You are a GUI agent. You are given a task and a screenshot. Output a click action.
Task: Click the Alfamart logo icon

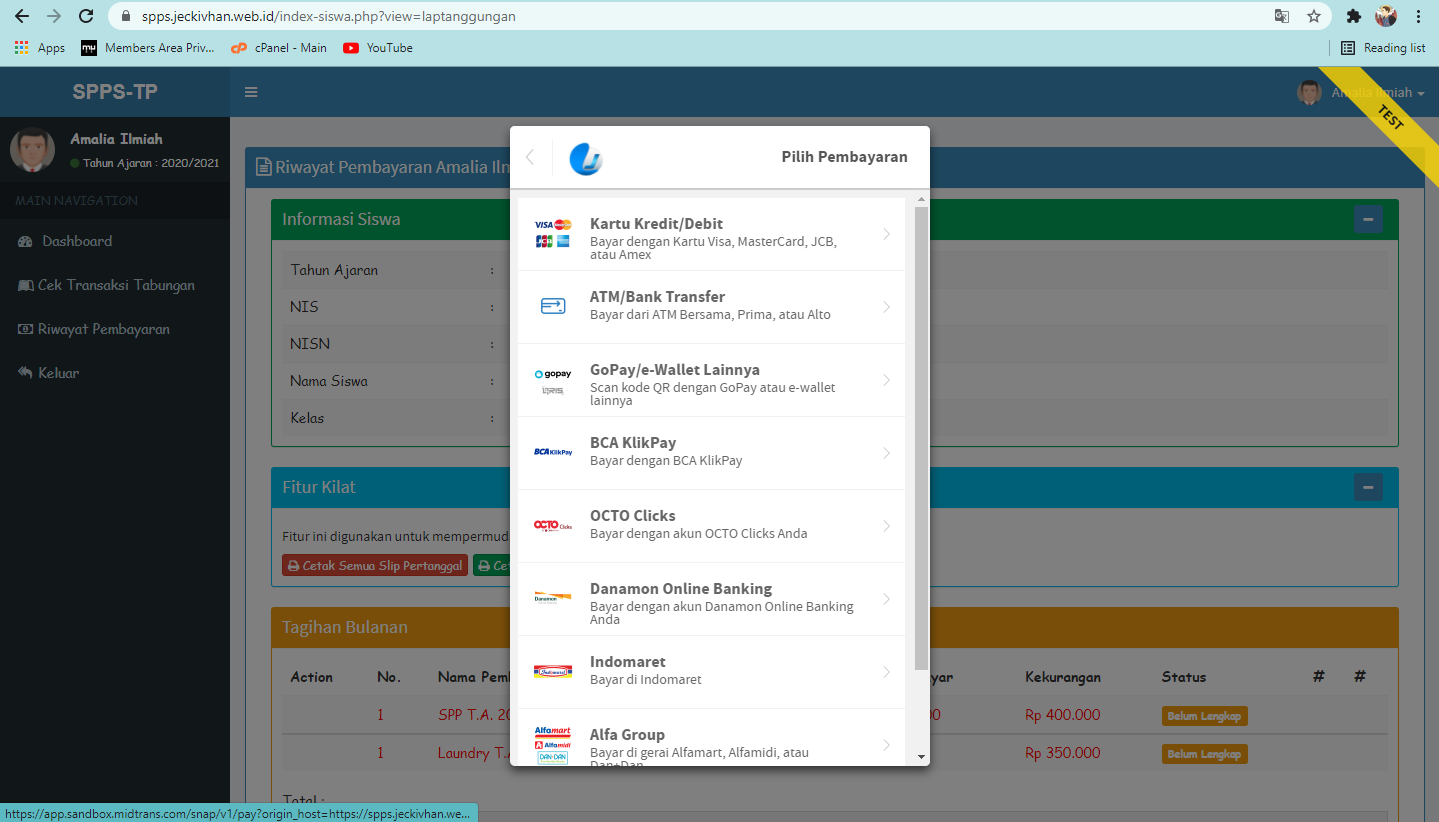pos(552,745)
